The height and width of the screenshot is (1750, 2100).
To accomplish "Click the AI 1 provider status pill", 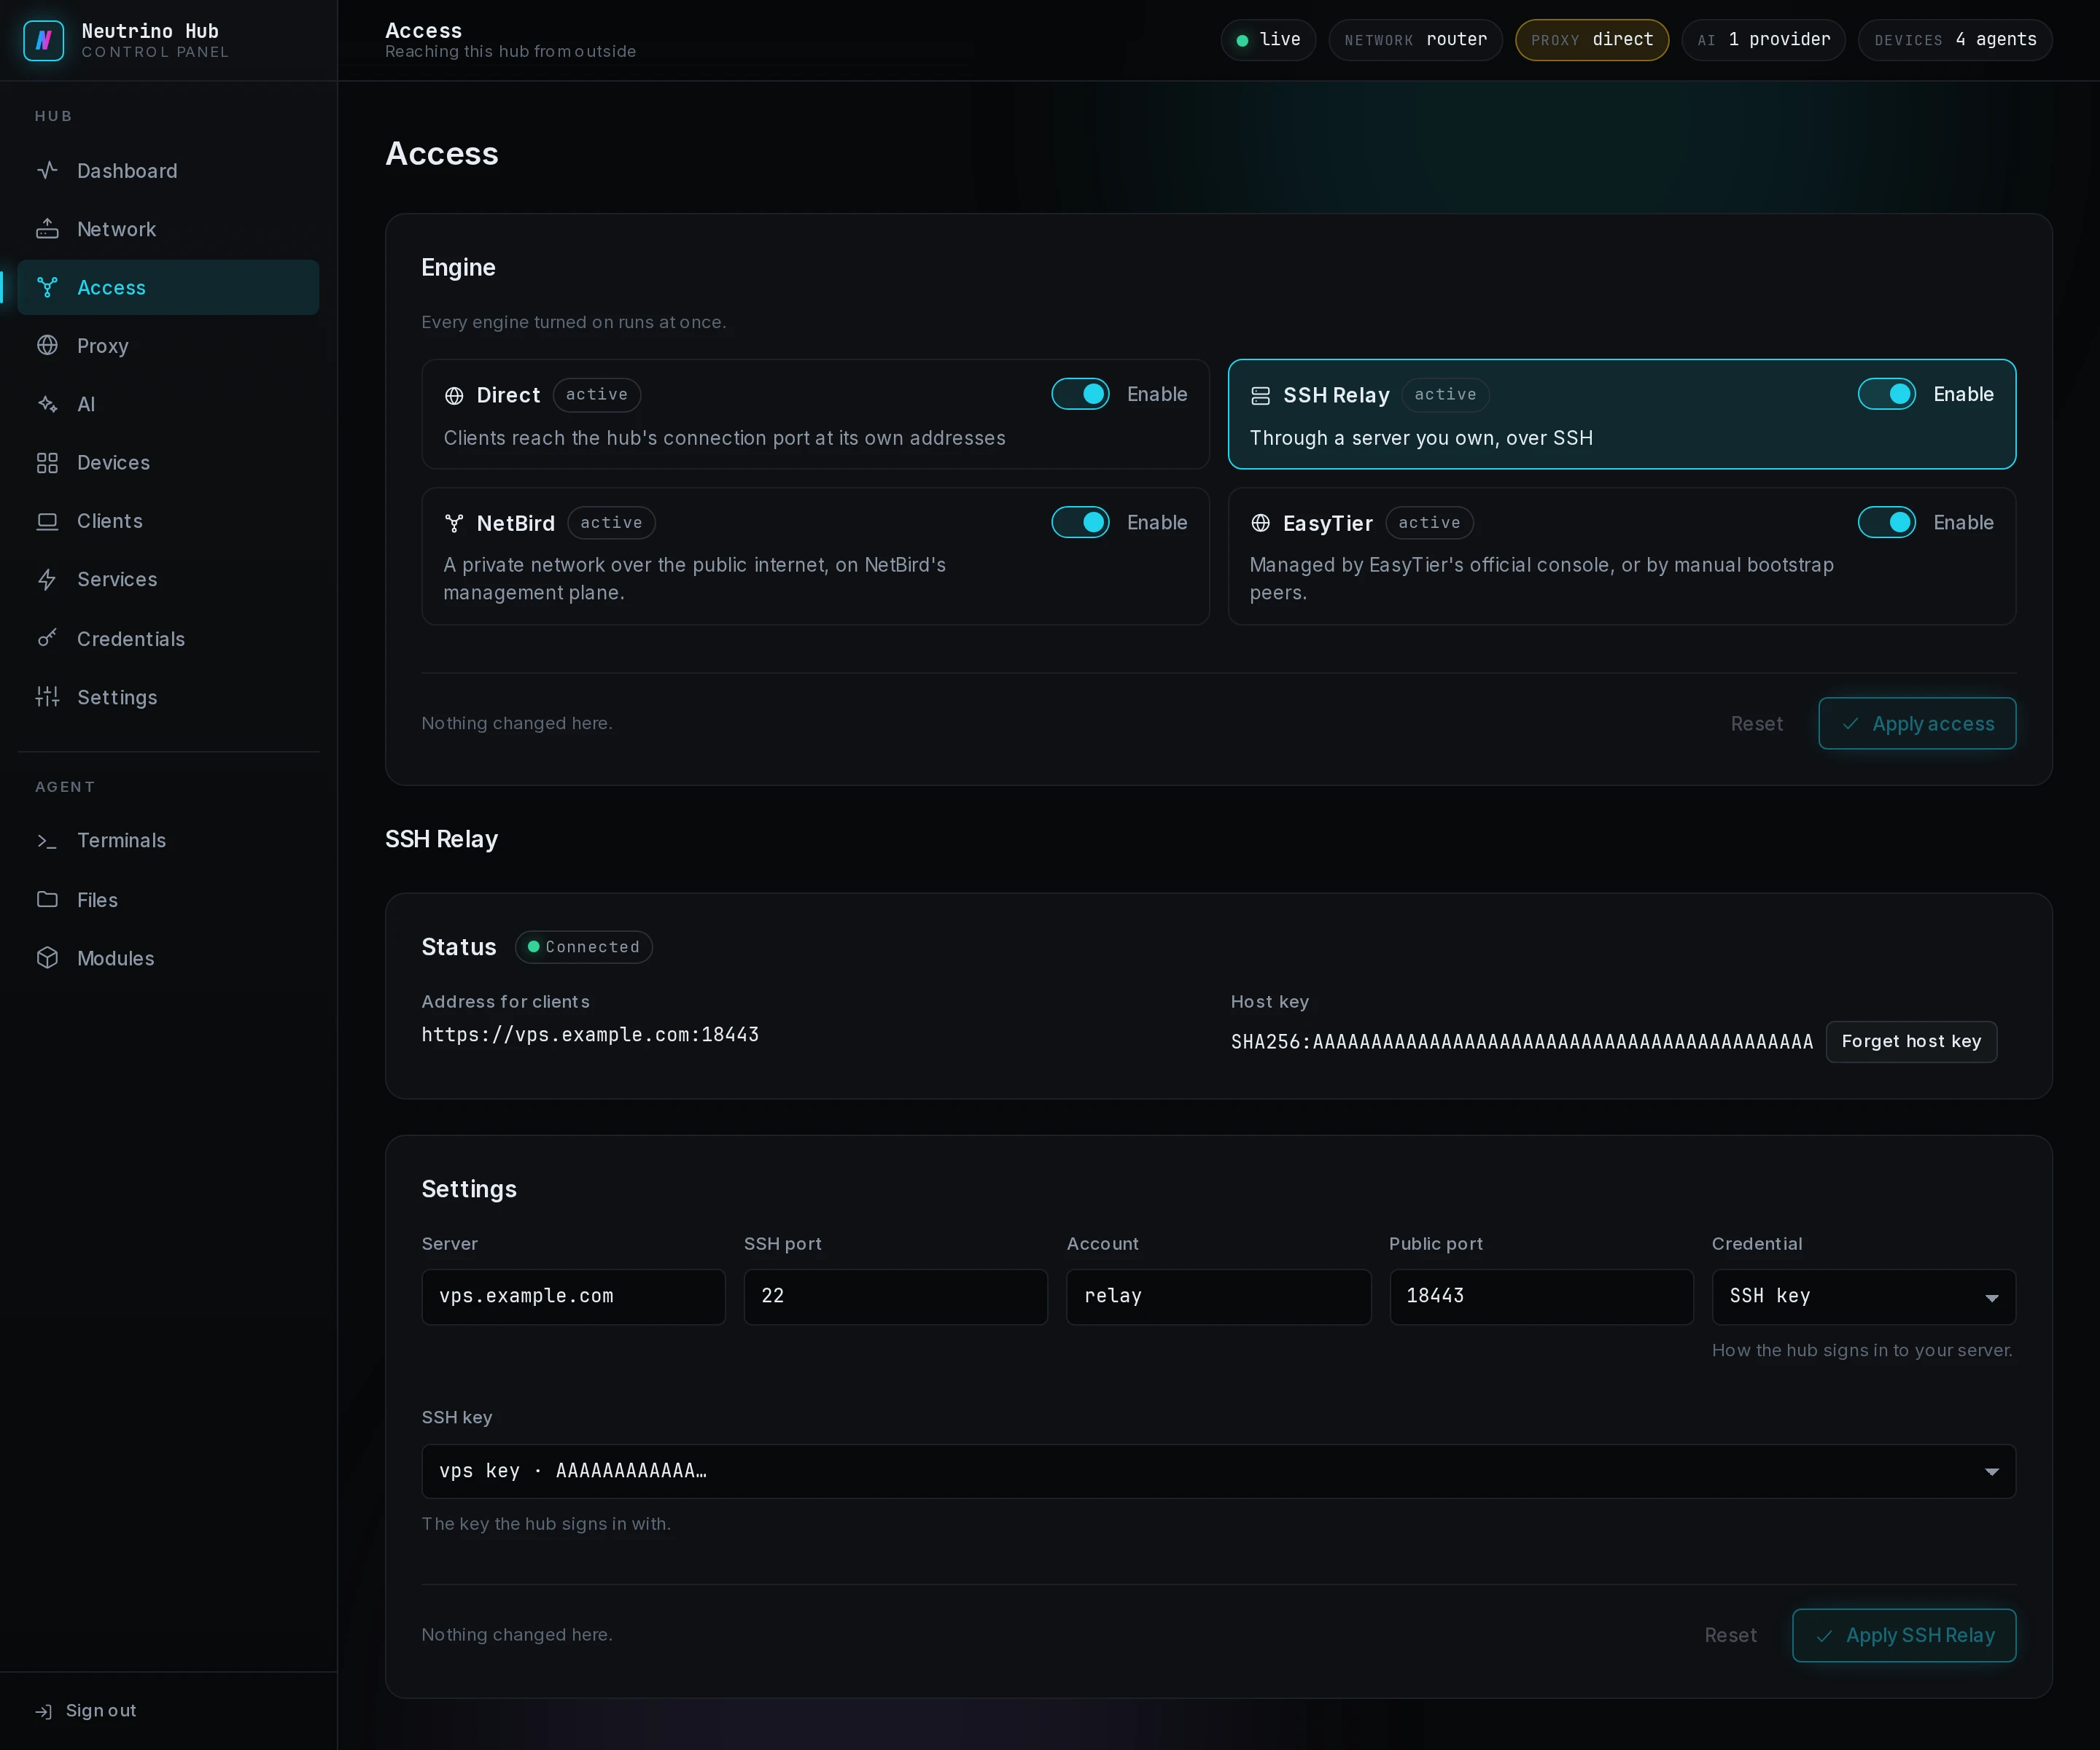I will pos(1763,40).
